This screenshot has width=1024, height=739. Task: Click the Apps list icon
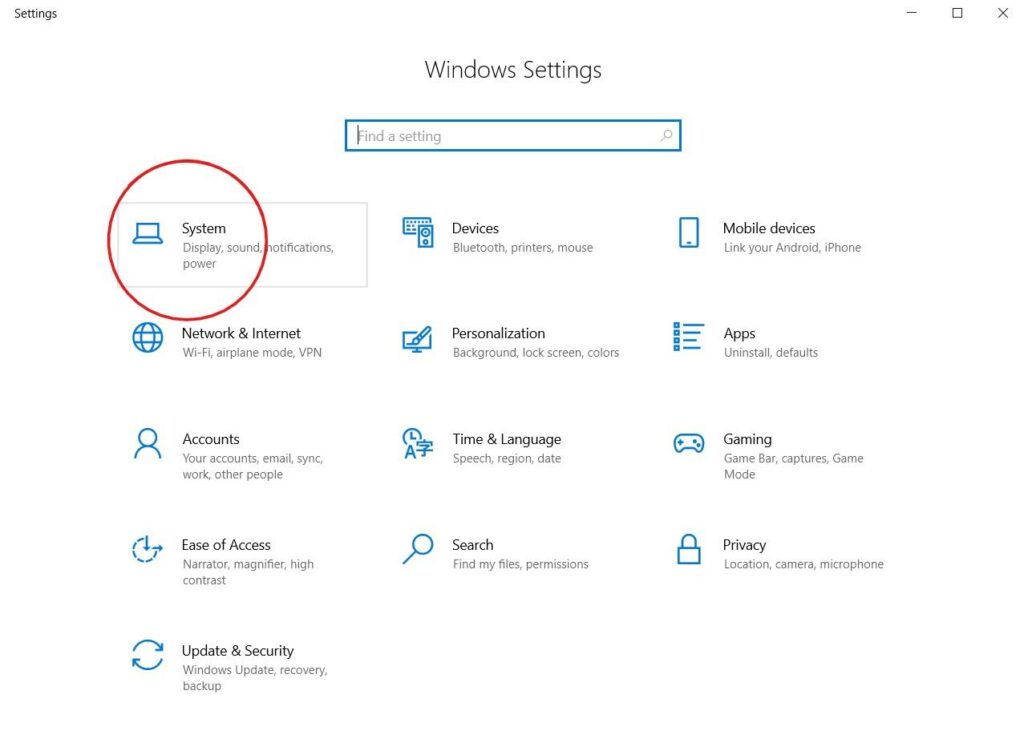[x=688, y=337]
